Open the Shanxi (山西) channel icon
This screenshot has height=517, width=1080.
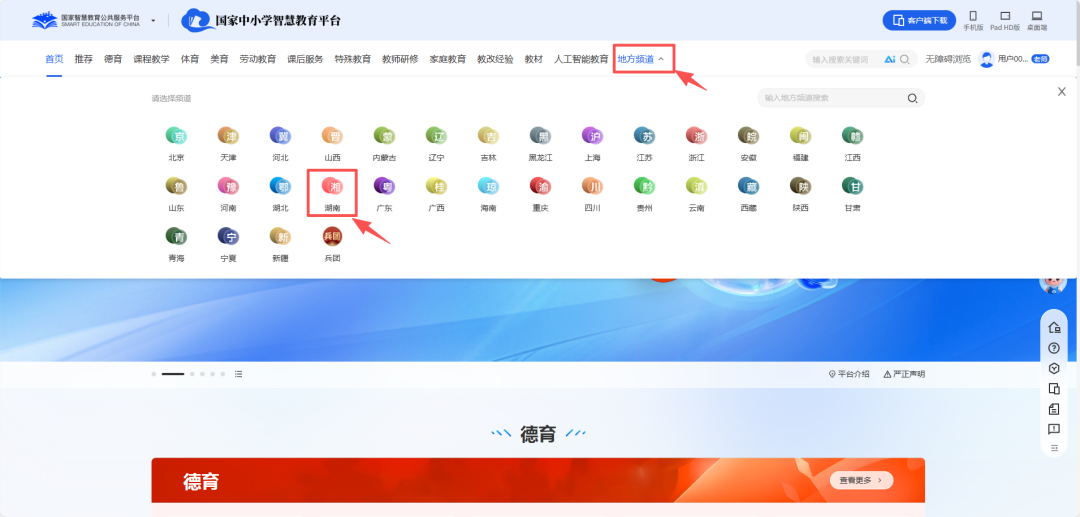pyautogui.click(x=333, y=136)
